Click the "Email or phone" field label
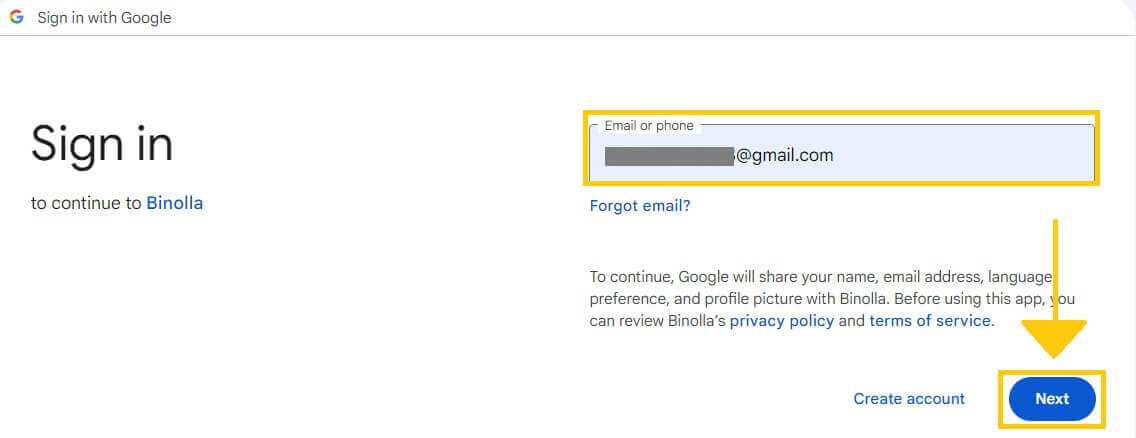 649,126
